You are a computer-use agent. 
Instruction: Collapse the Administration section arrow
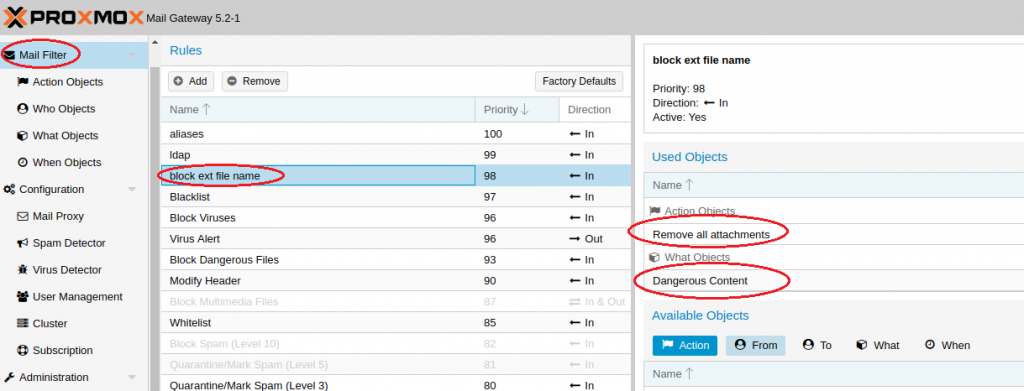click(x=132, y=377)
